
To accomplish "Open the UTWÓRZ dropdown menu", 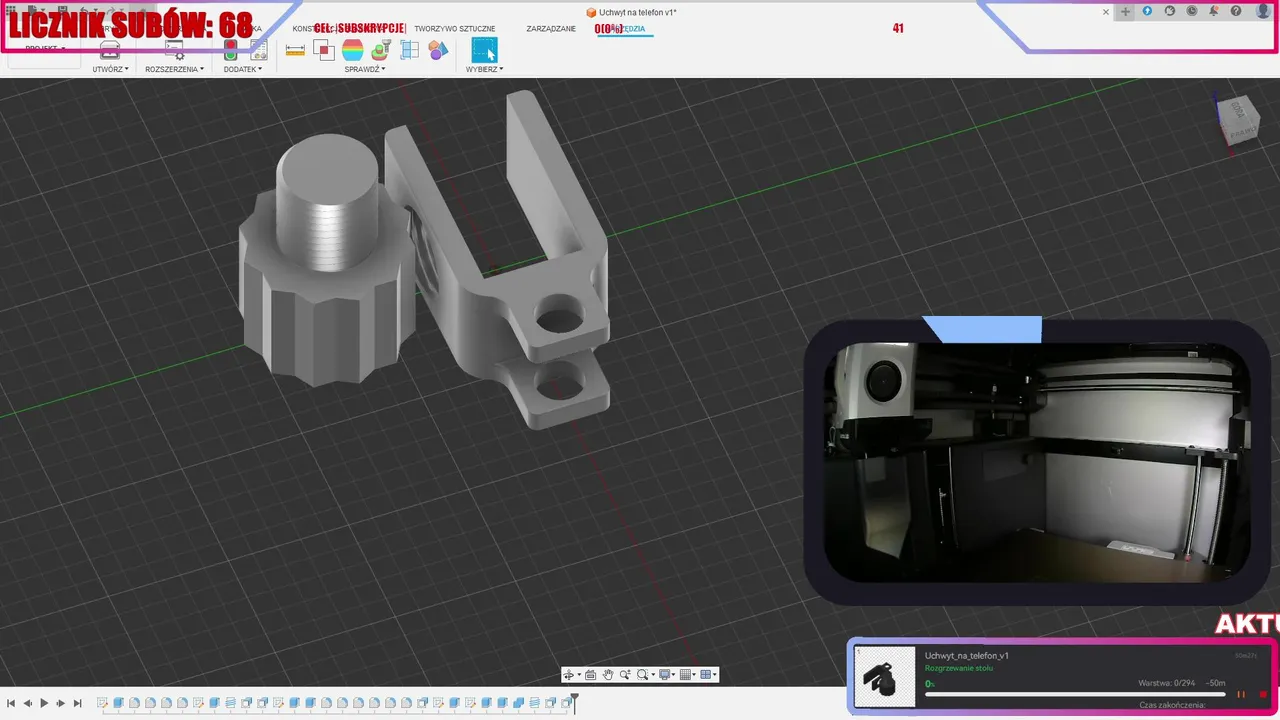I will [111, 69].
